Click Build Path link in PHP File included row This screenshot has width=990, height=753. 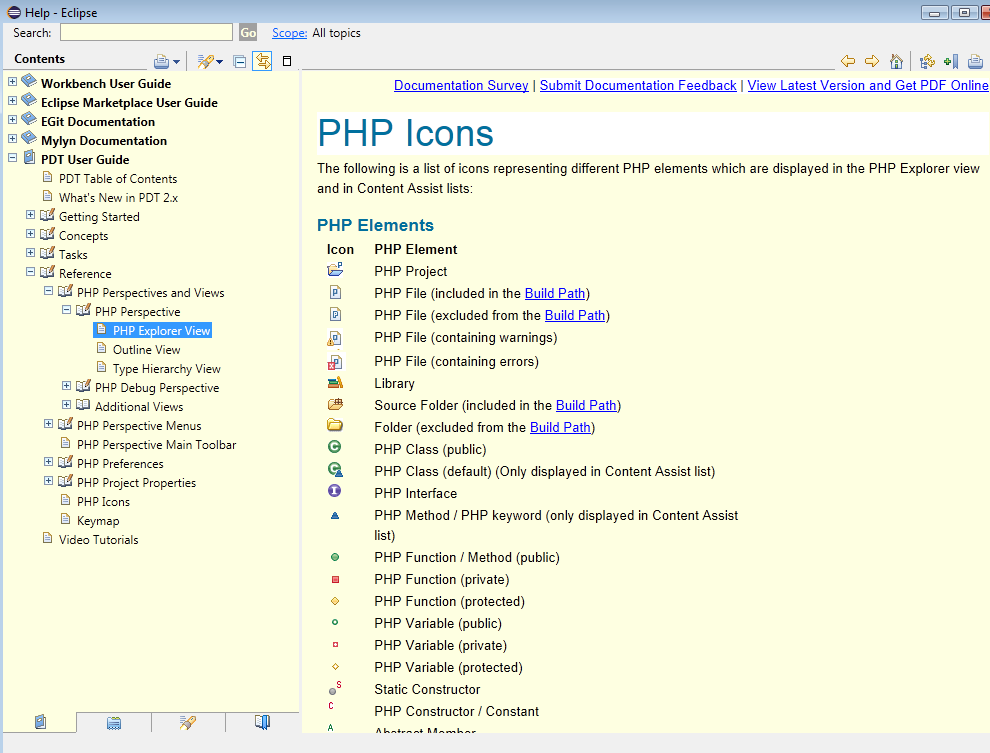(x=555, y=293)
